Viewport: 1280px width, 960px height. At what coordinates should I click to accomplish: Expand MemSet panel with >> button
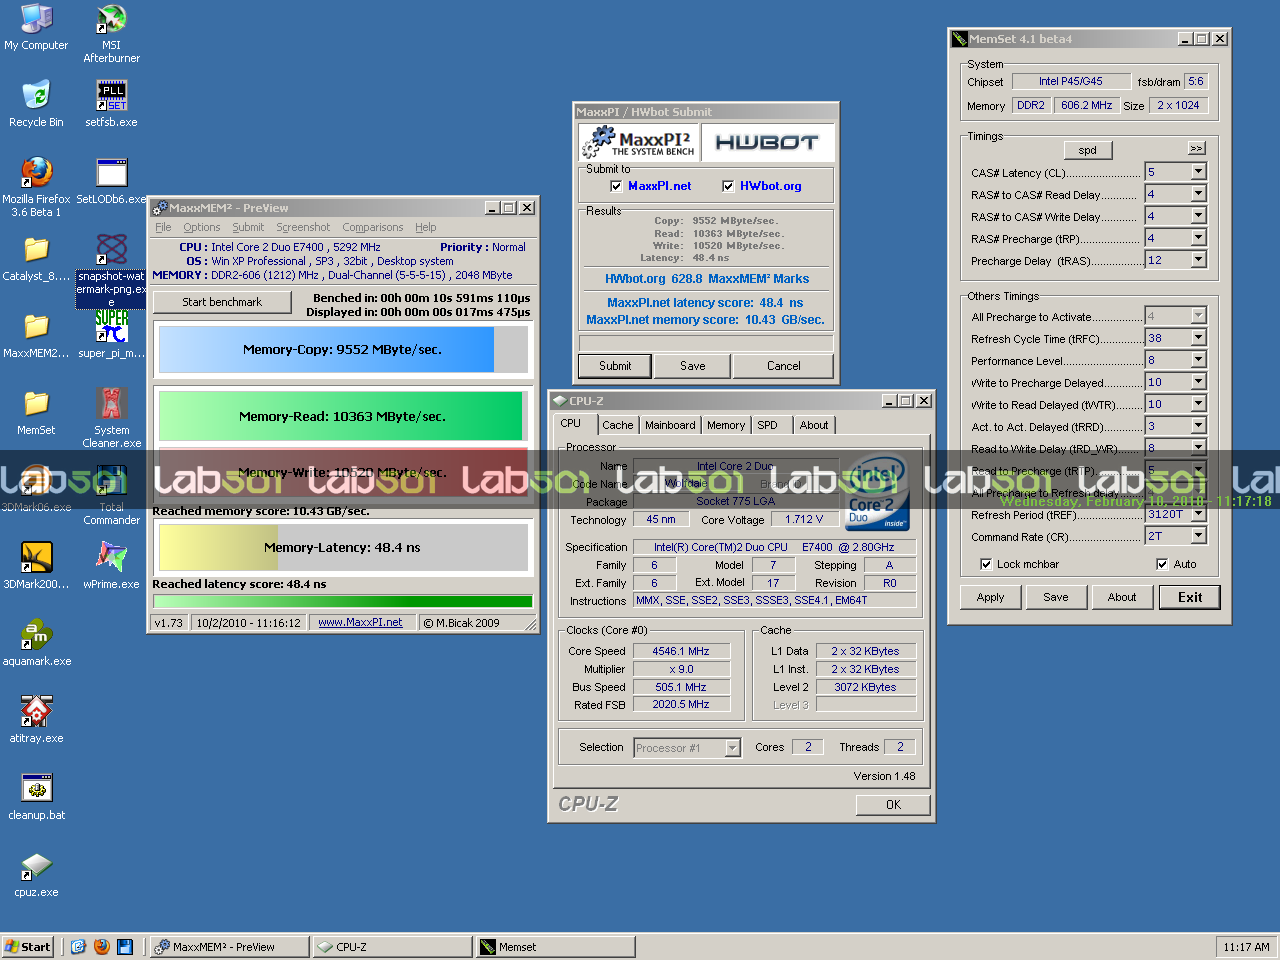point(1196,148)
